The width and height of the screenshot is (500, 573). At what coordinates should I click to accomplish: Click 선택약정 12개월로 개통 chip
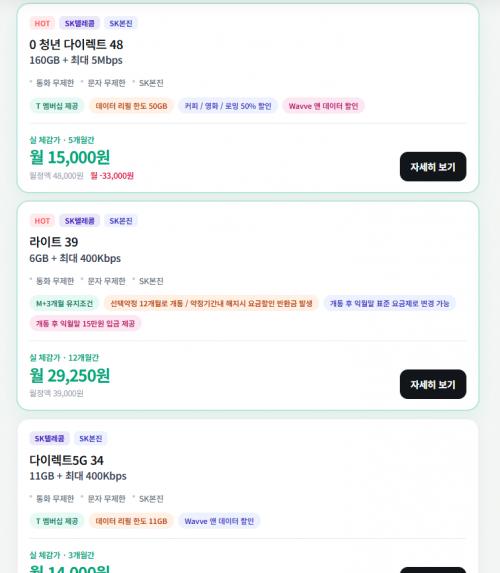tap(211, 303)
